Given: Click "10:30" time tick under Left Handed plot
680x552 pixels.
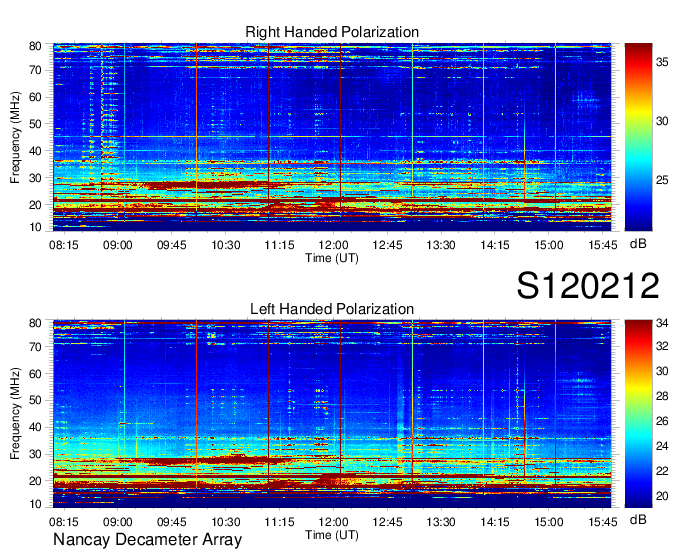Looking at the screenshot, I should coord(226,522).
